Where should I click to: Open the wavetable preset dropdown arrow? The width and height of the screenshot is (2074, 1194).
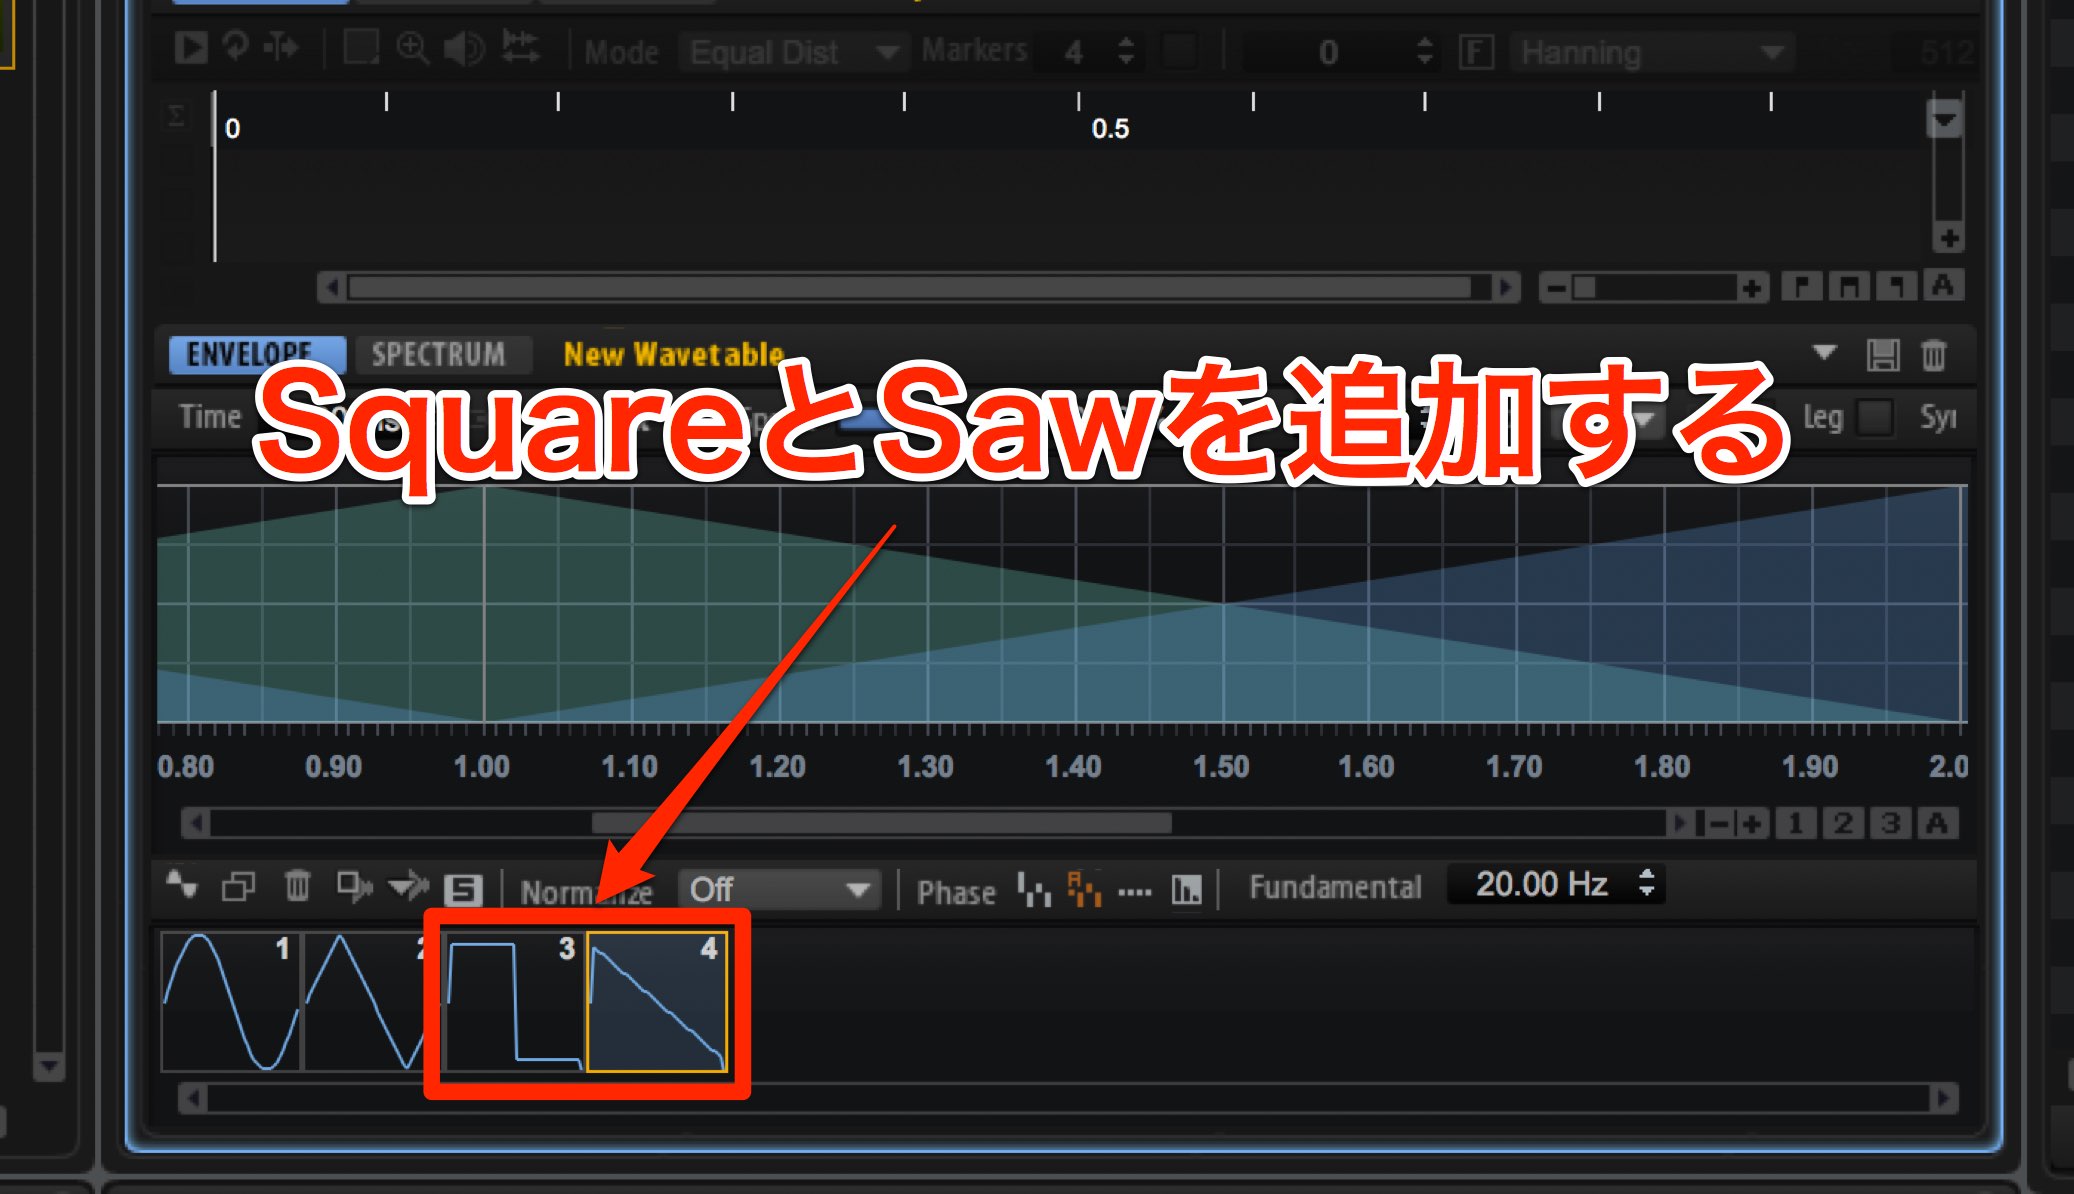[x=1824, y=352]
